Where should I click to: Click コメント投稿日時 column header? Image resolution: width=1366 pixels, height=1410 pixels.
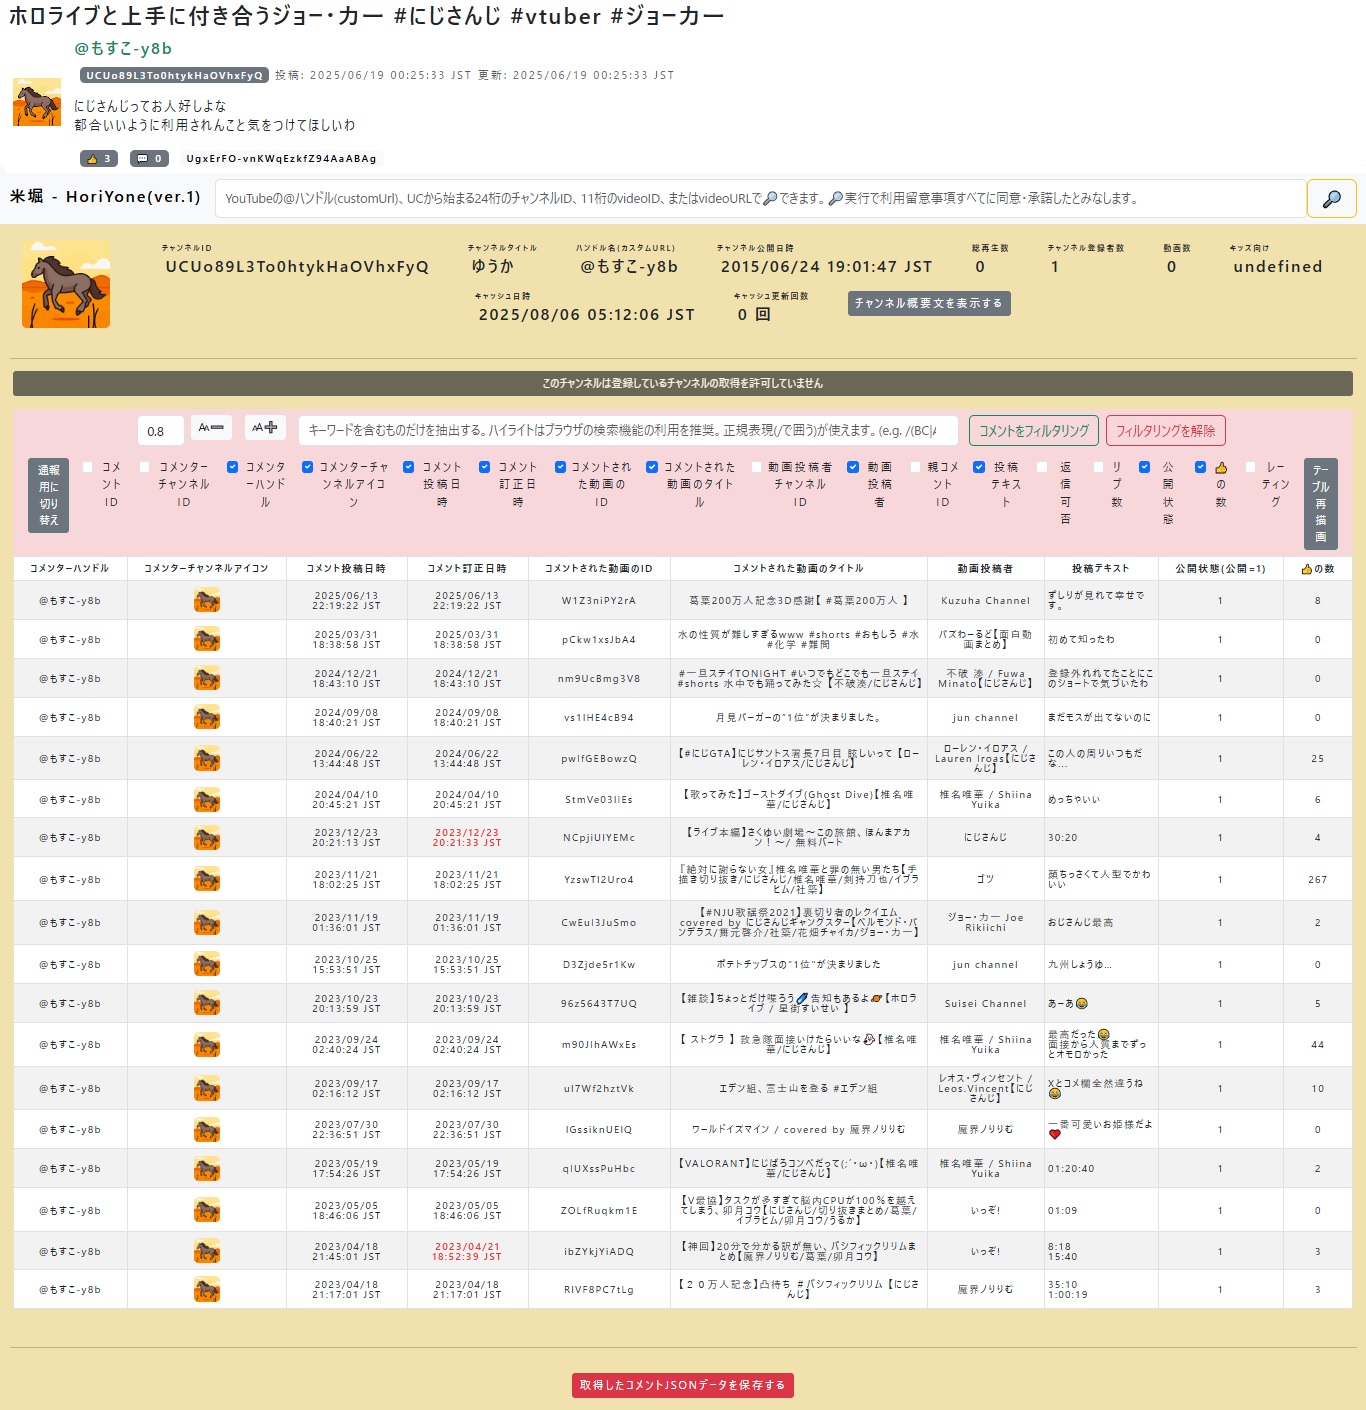tap(346, 568)
